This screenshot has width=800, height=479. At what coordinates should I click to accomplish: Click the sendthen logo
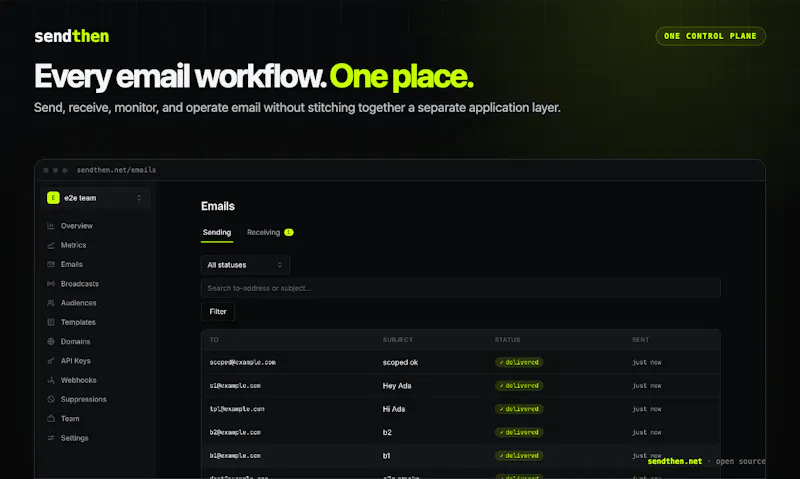tap(72, 36)
